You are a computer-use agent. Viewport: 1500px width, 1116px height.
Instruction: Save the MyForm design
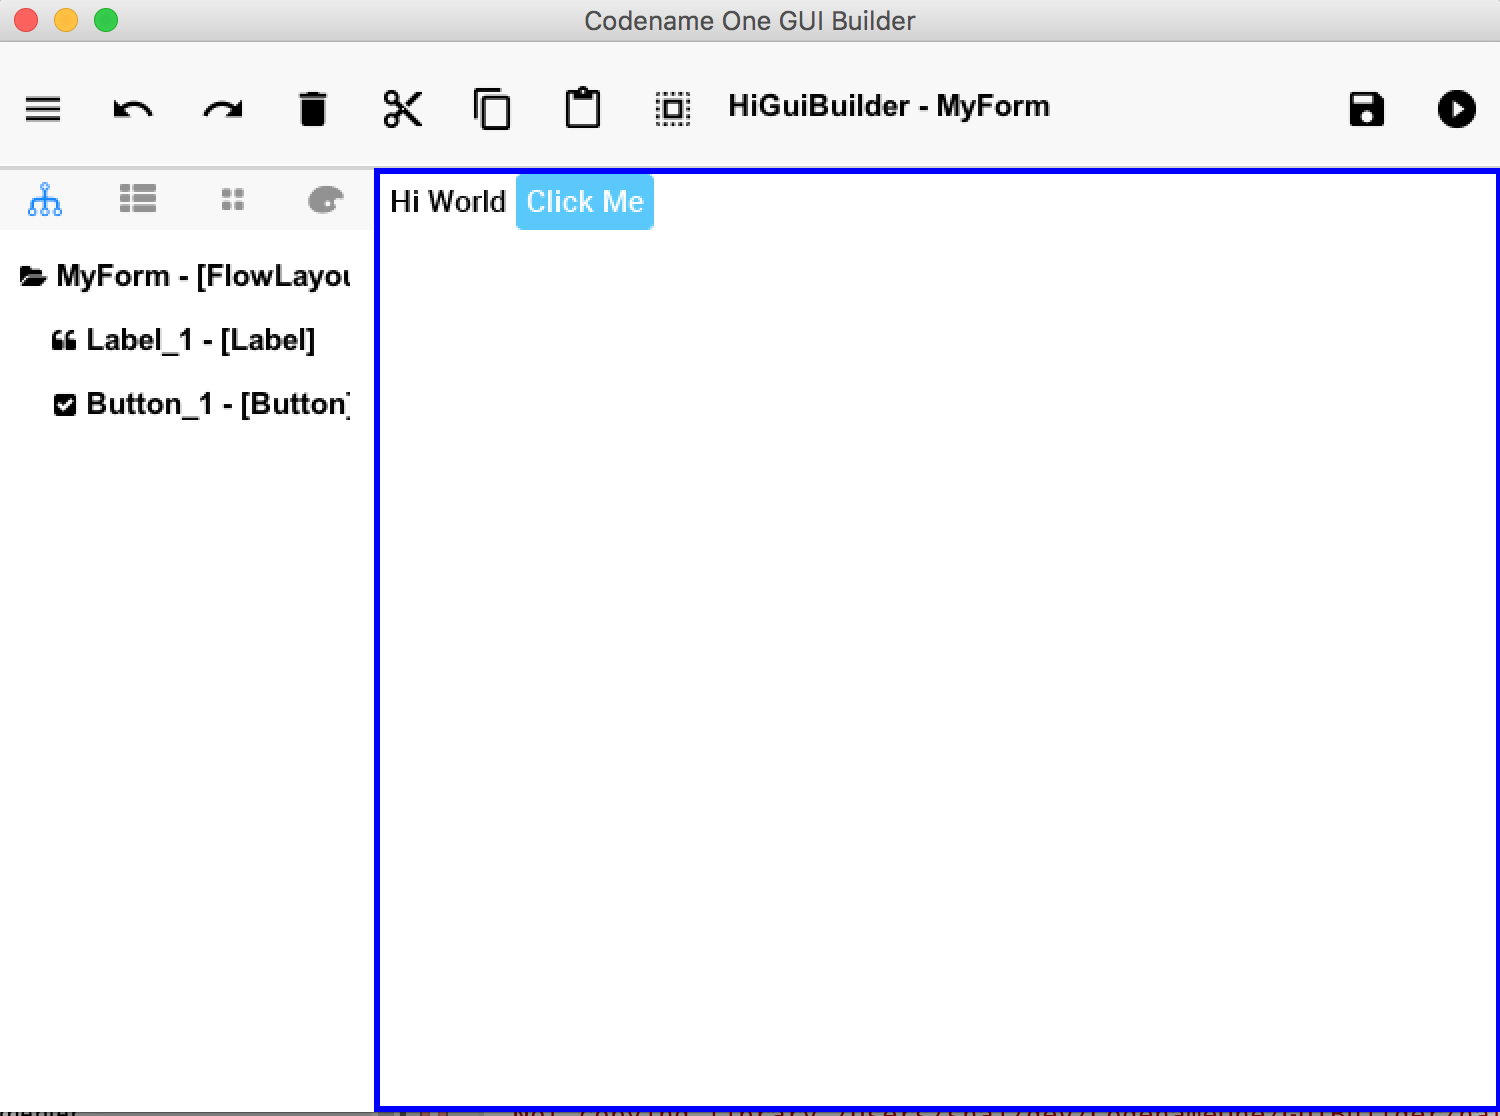point(1367,109)
